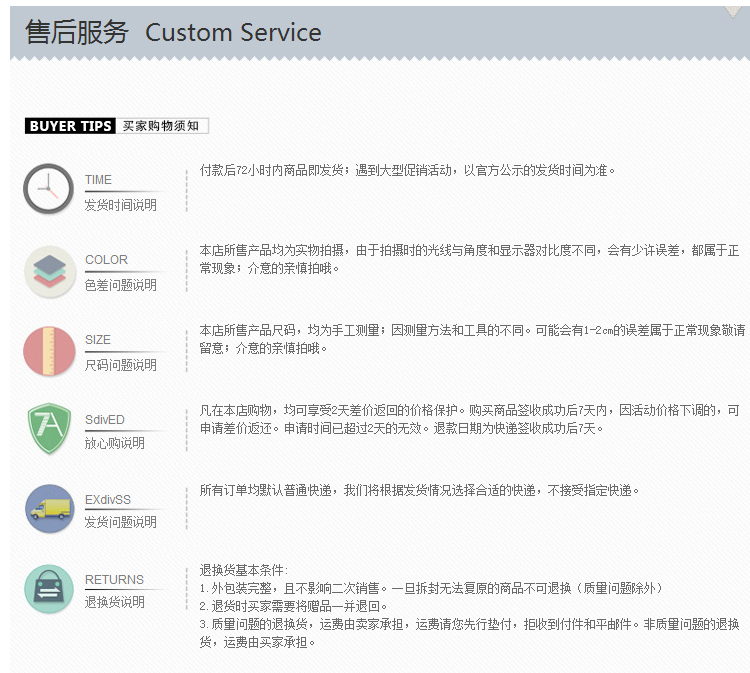Click the clock icon for shipping time

click(x=48, y=189)
